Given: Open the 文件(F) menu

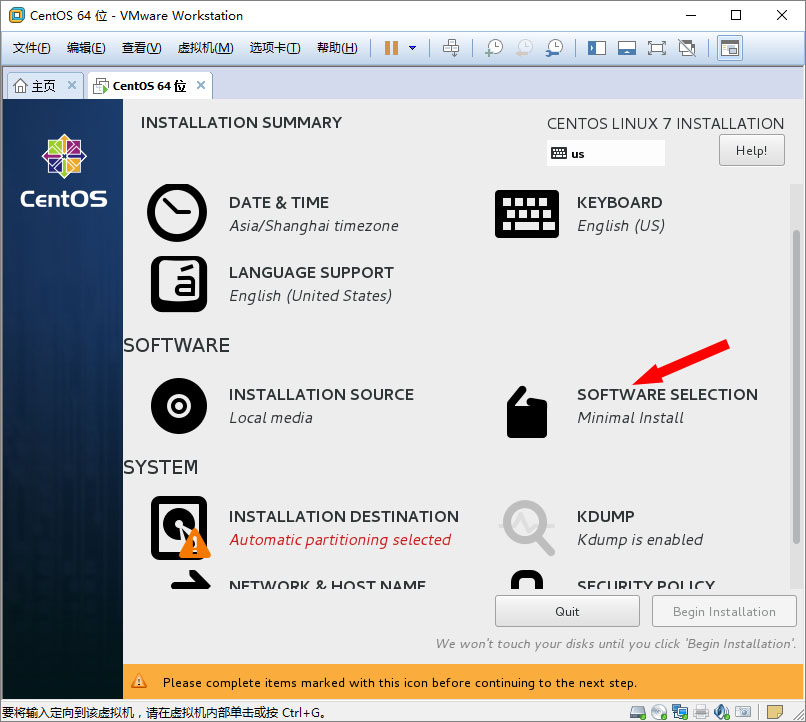Looking at the screenshot, I should coord(31,48).
